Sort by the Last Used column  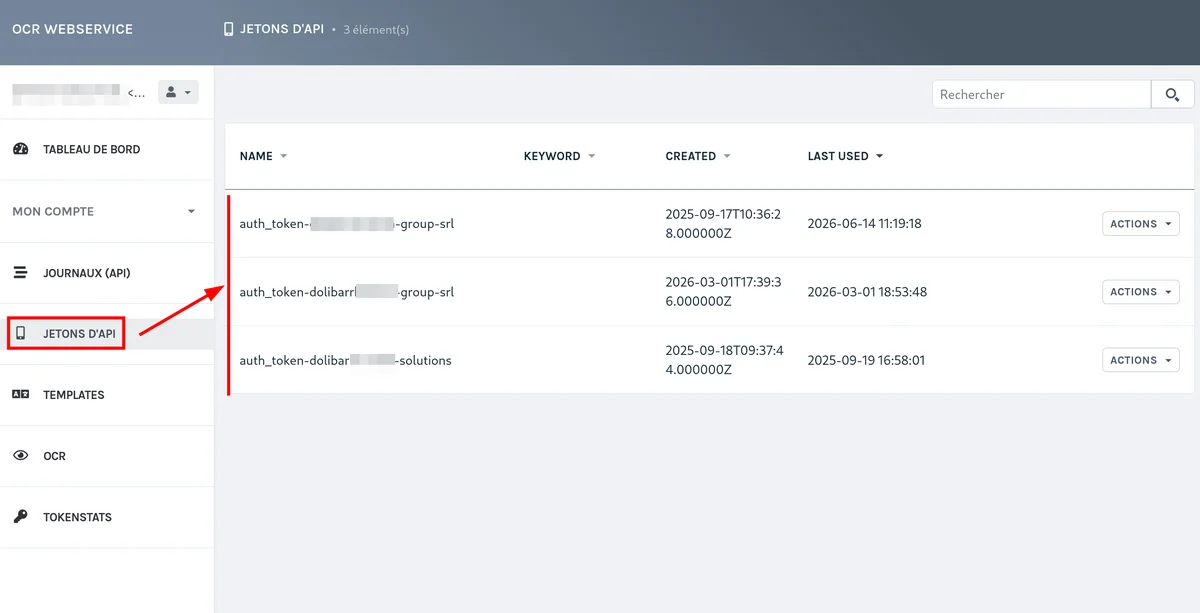(845, 156)
